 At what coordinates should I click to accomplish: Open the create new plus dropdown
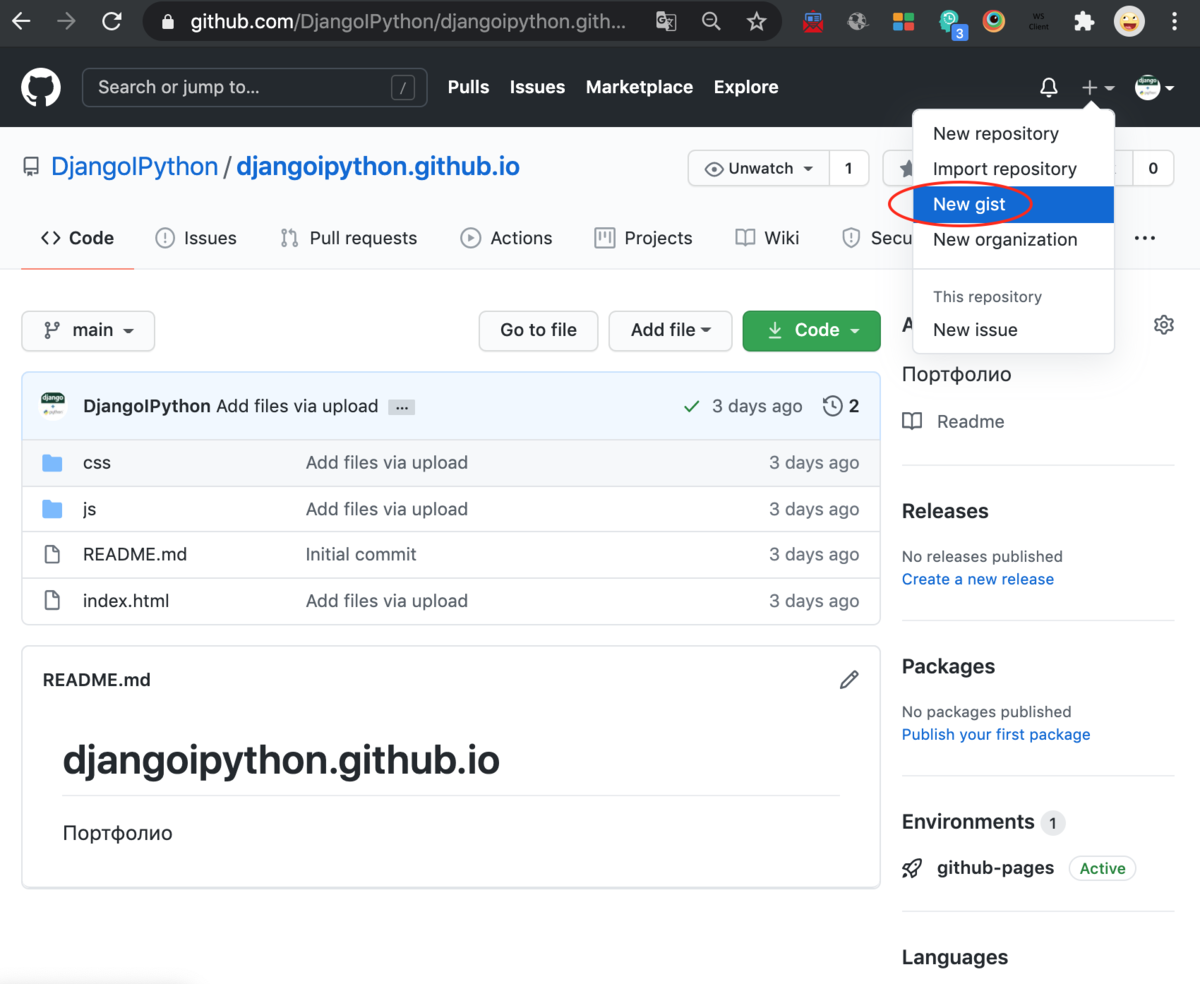tap(1097, 88)
